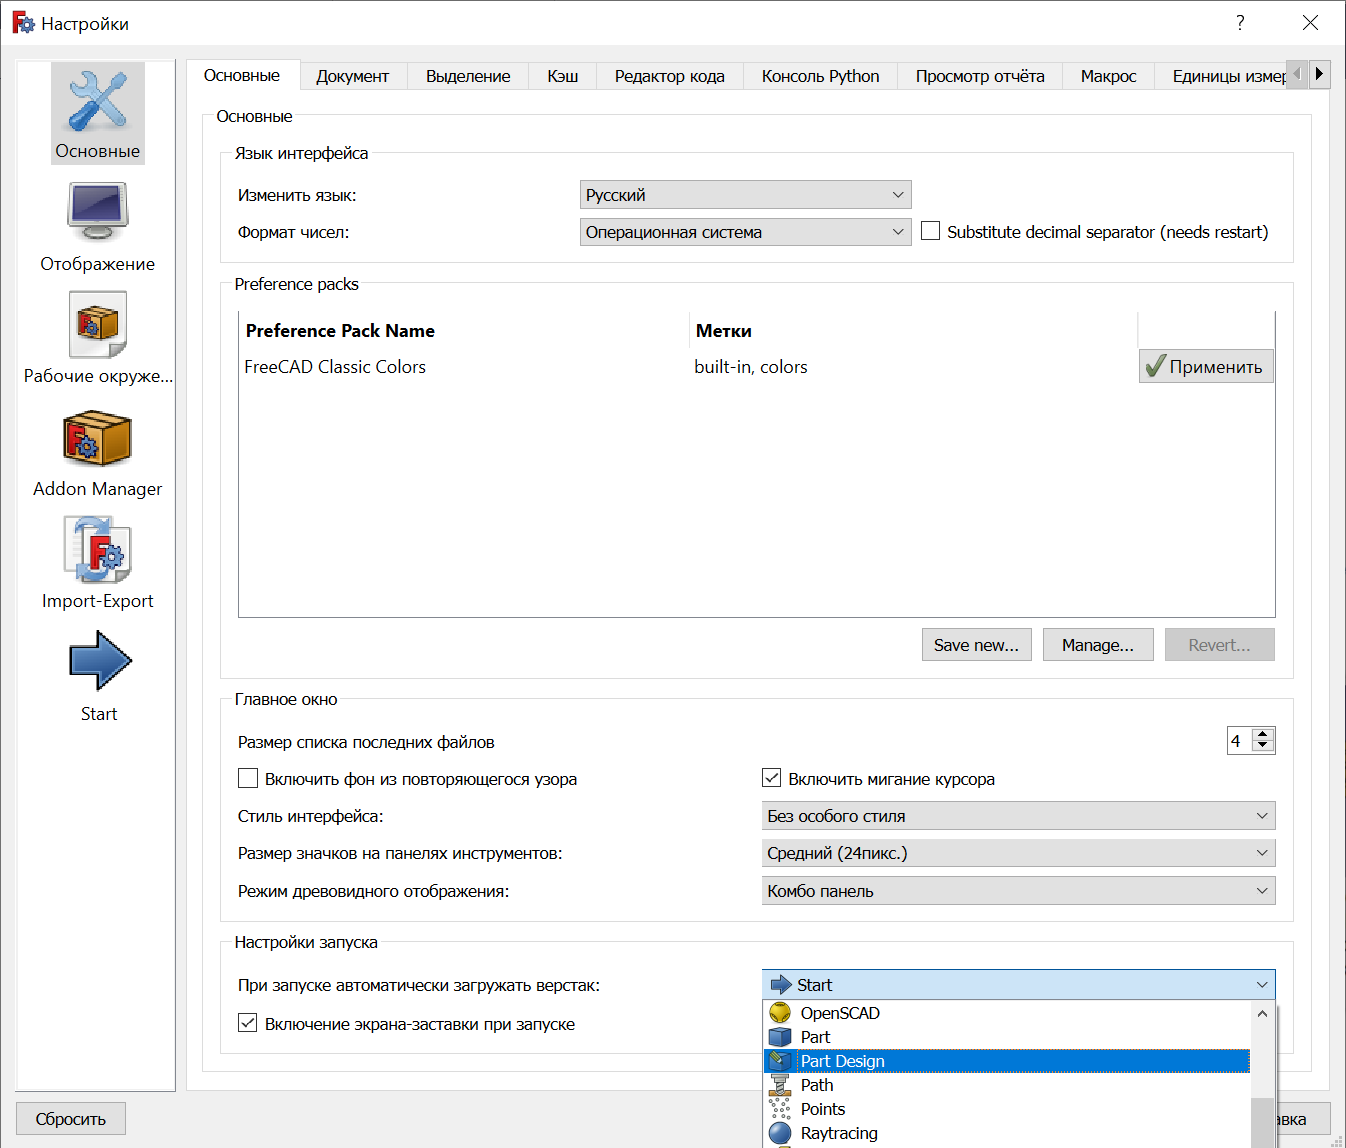This screenshot has width=1346, height=1148.
Task: Open the Import-Export settings section
Action: pos(98,564)
